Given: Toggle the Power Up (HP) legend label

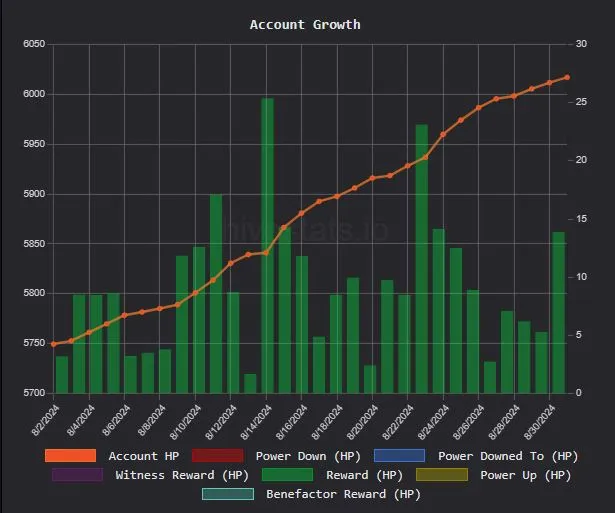Looking at the screenshot, I should (x=526, y=475).
